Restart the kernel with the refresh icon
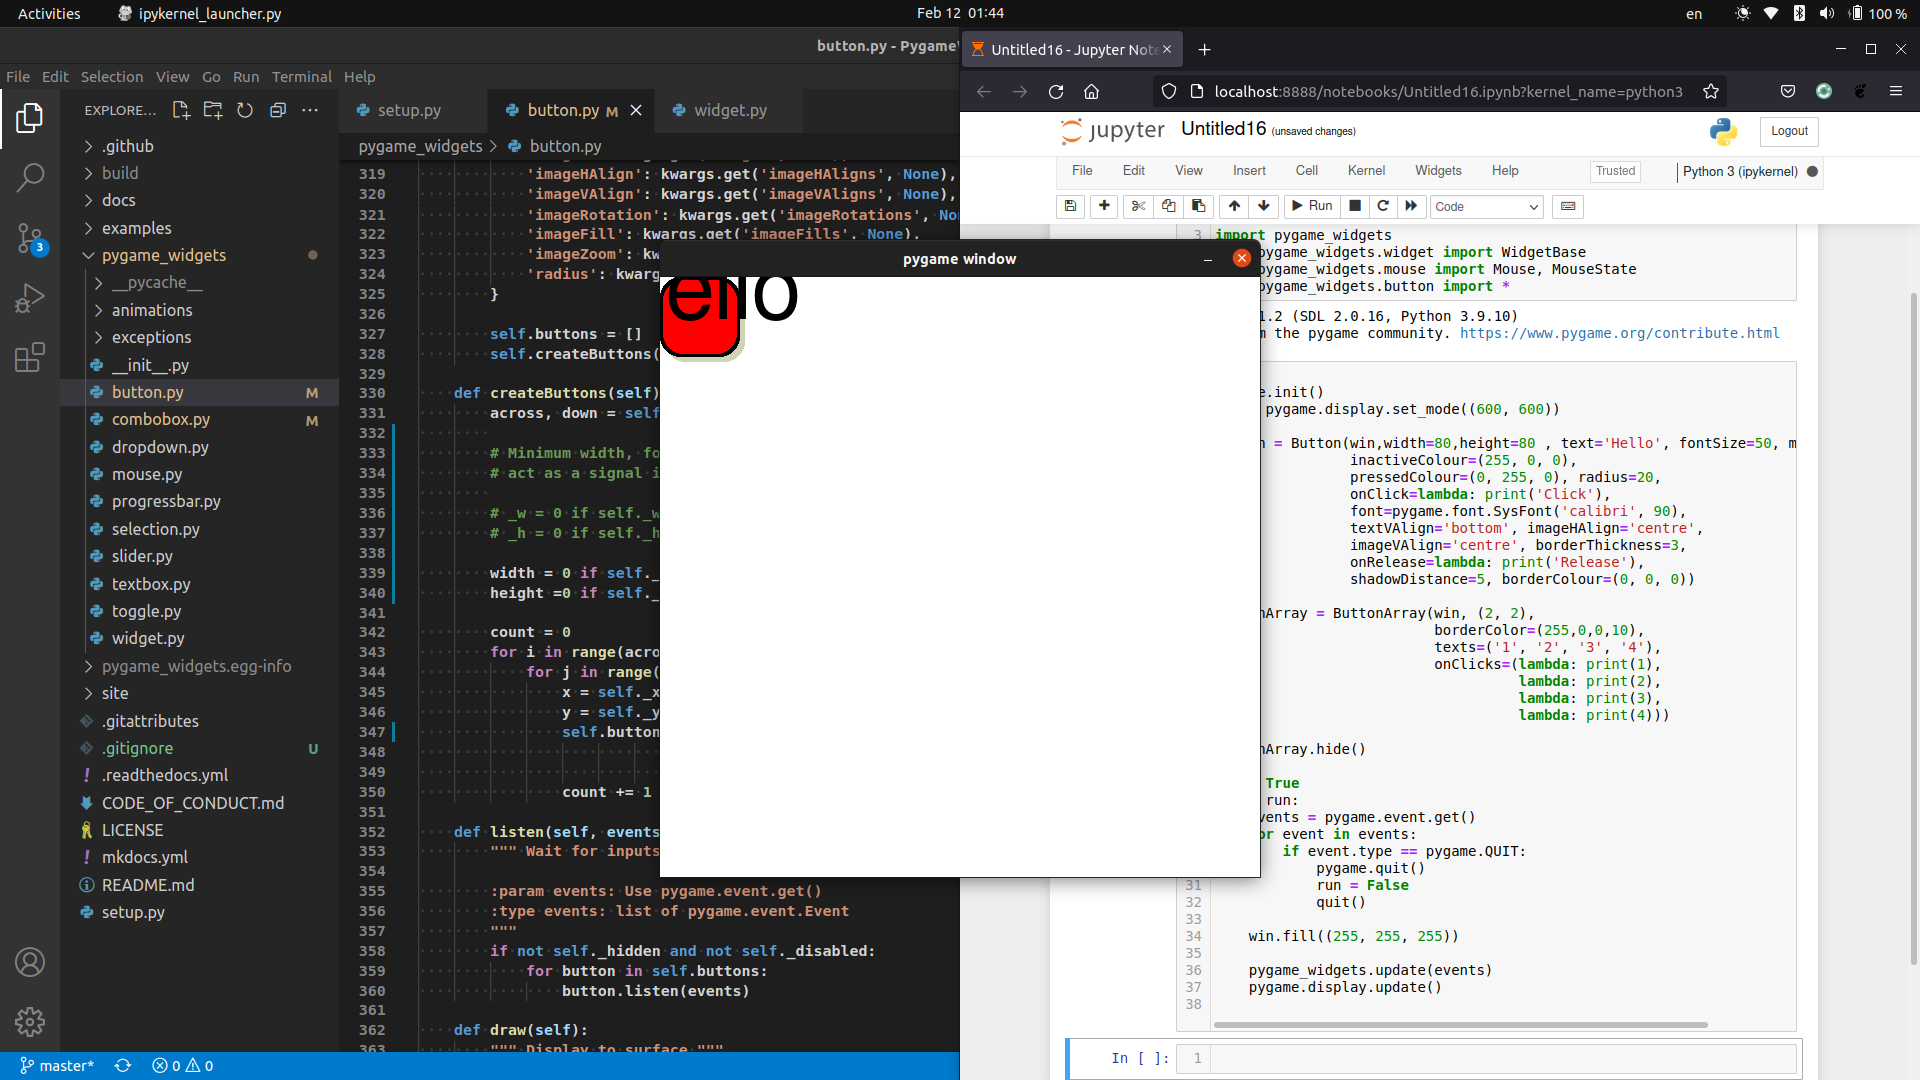The width and height of the screenshot is (1920, 1080). coord(1382,206)
